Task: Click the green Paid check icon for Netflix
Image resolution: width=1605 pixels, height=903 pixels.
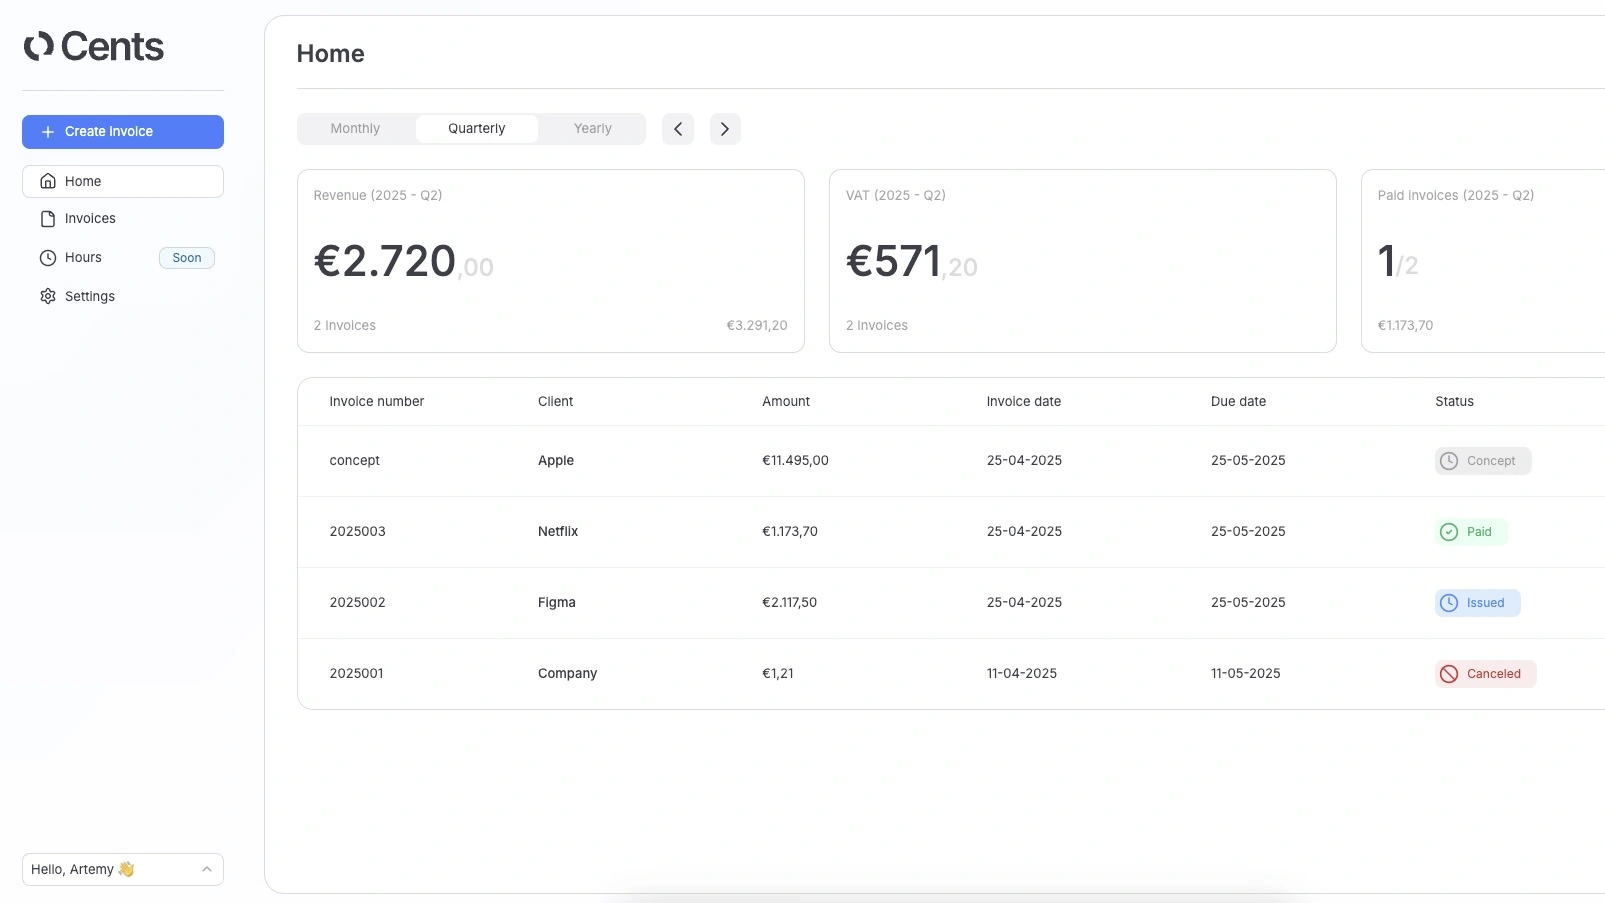Action: click(1448, 531)
